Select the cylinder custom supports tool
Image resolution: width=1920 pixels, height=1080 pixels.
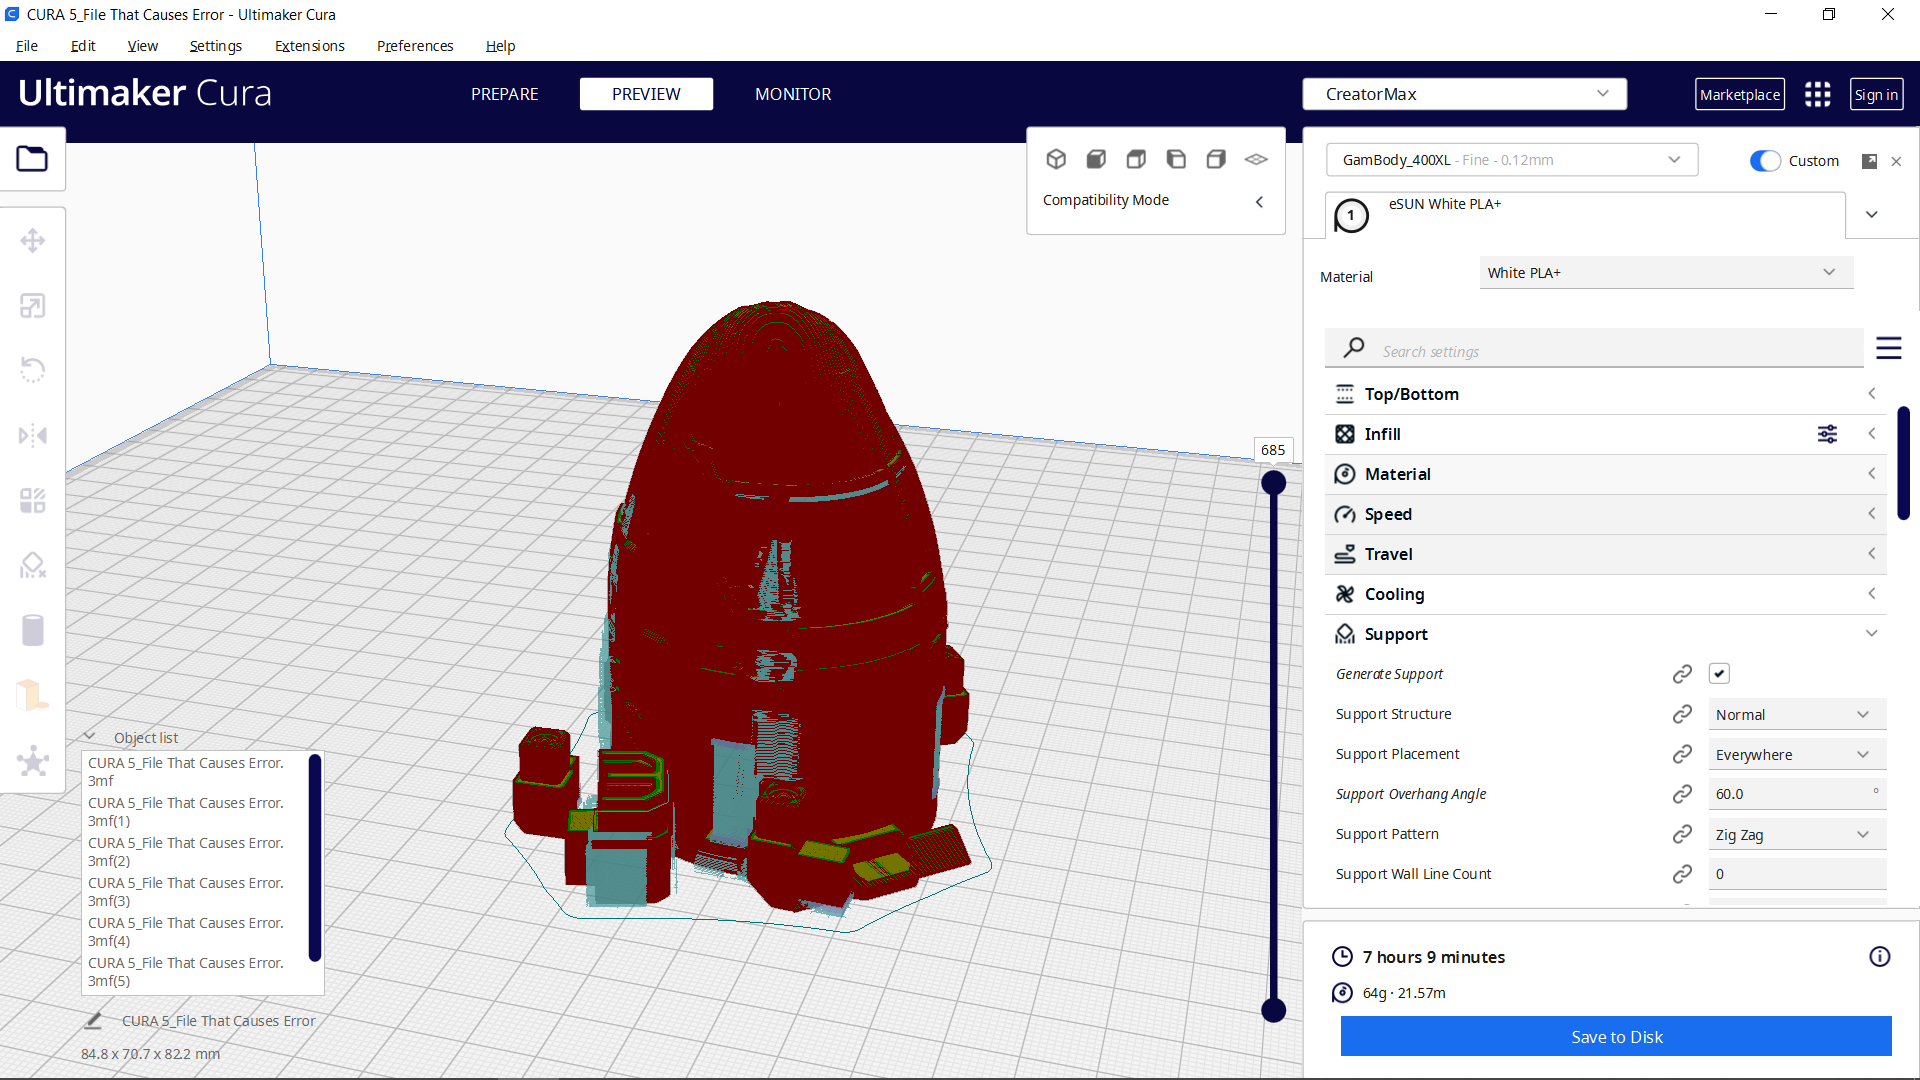point(32,630)
